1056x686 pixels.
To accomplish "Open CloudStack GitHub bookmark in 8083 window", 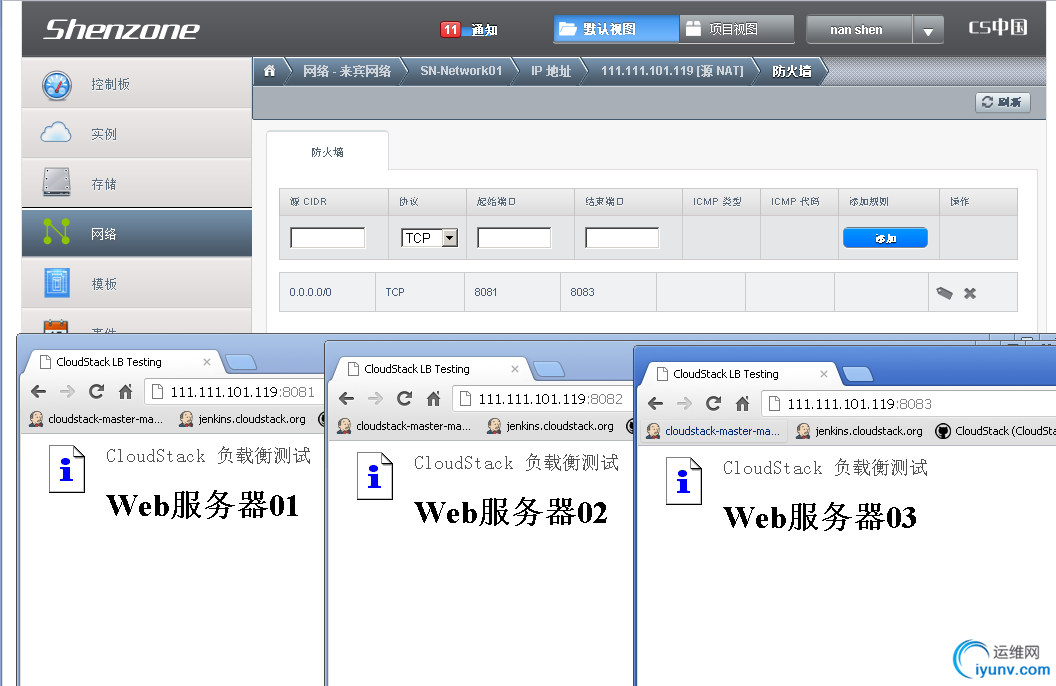I will [x=995, y=431].
